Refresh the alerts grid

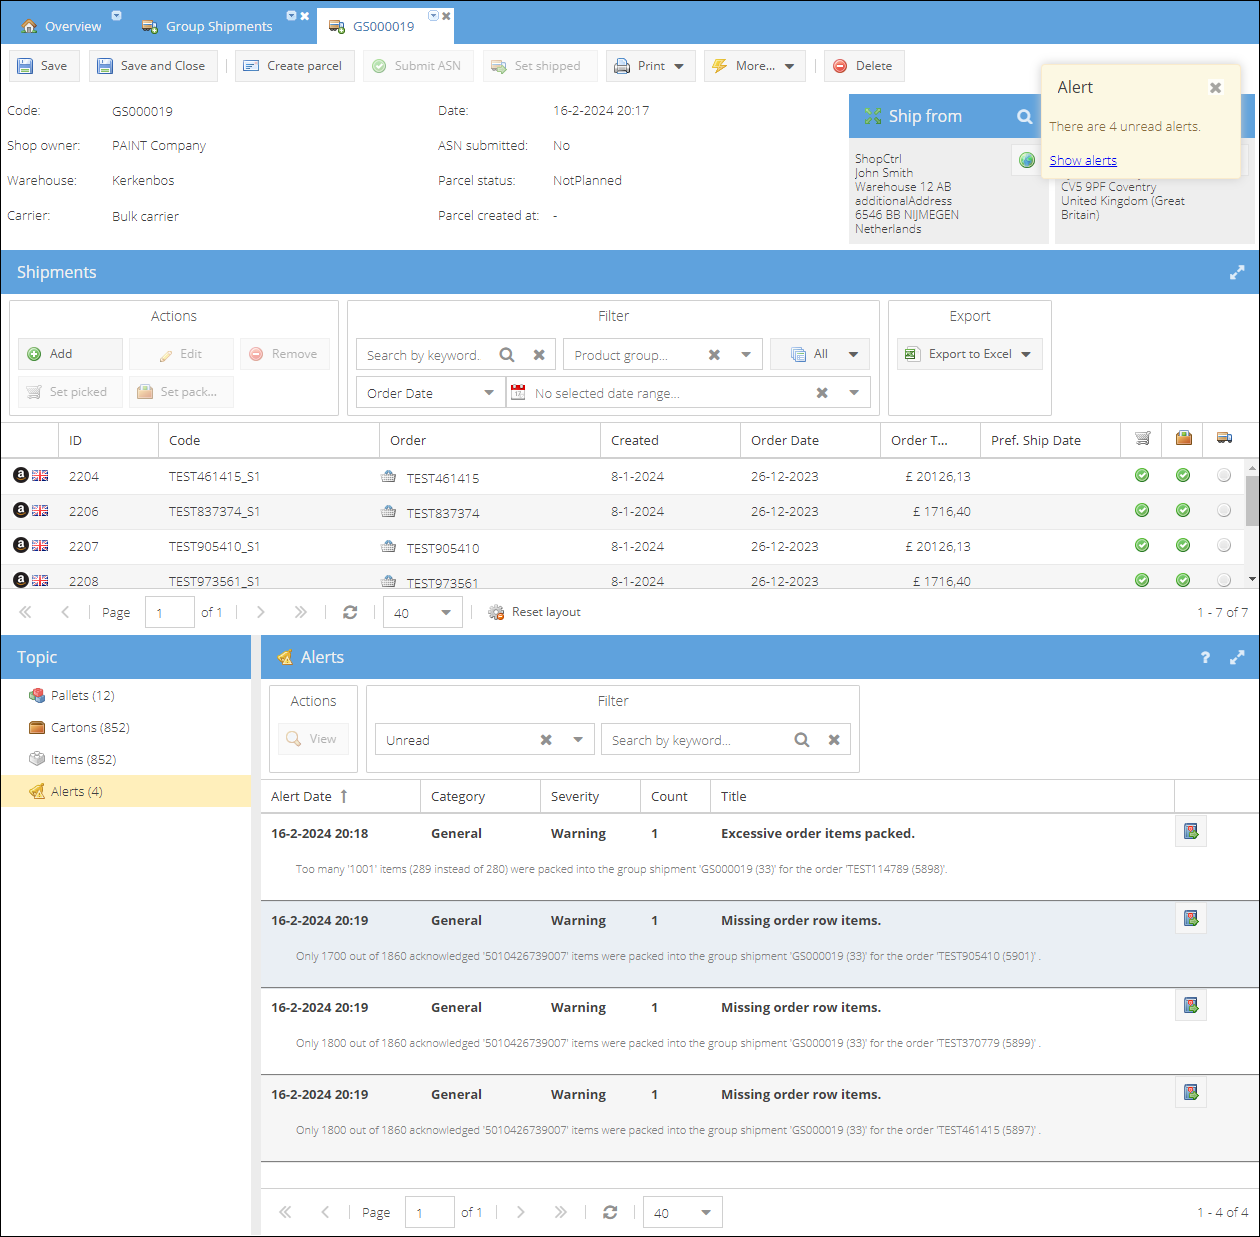(x=610, y=1212)
